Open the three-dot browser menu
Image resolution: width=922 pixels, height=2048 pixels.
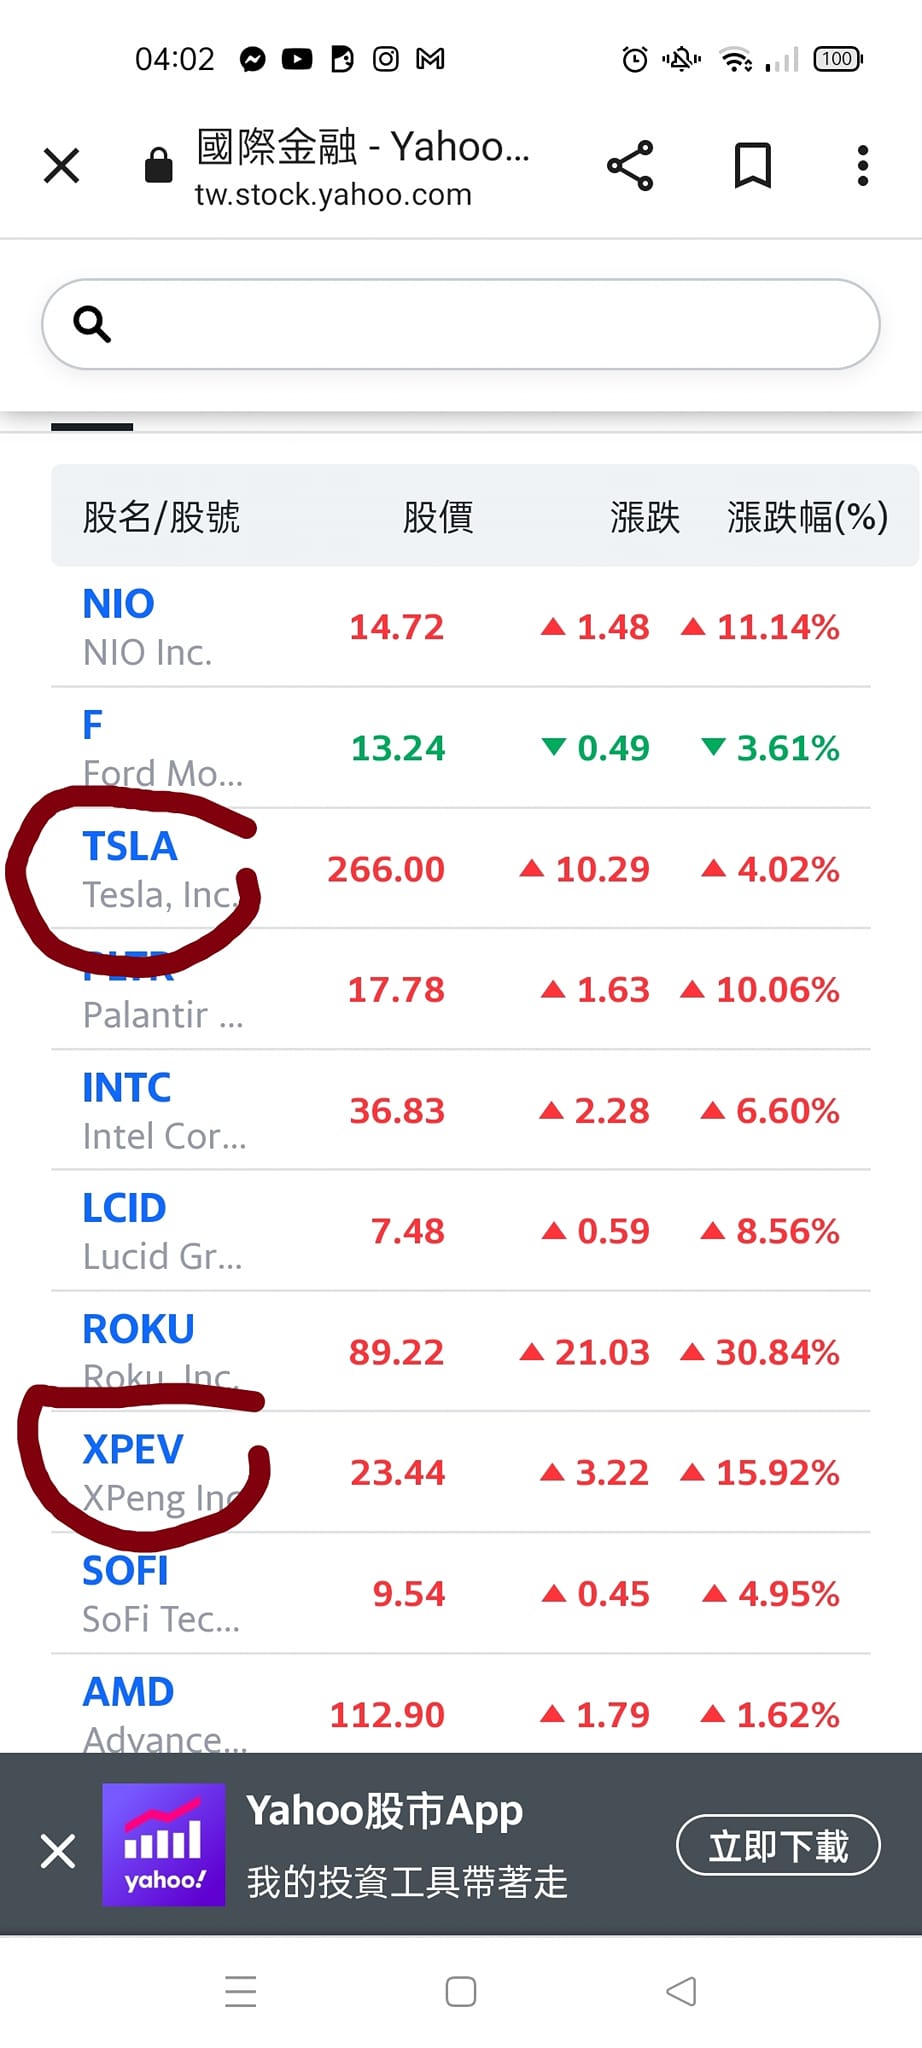coord(862,165)
